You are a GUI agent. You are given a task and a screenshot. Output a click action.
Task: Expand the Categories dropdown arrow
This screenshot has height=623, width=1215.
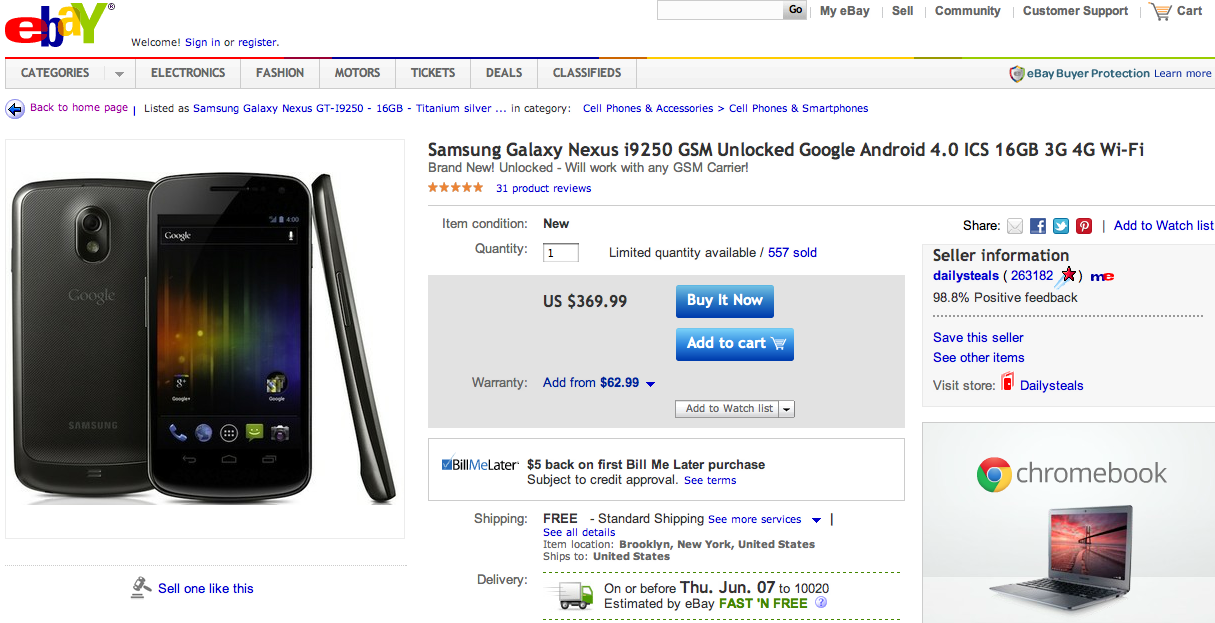(119, 74)
